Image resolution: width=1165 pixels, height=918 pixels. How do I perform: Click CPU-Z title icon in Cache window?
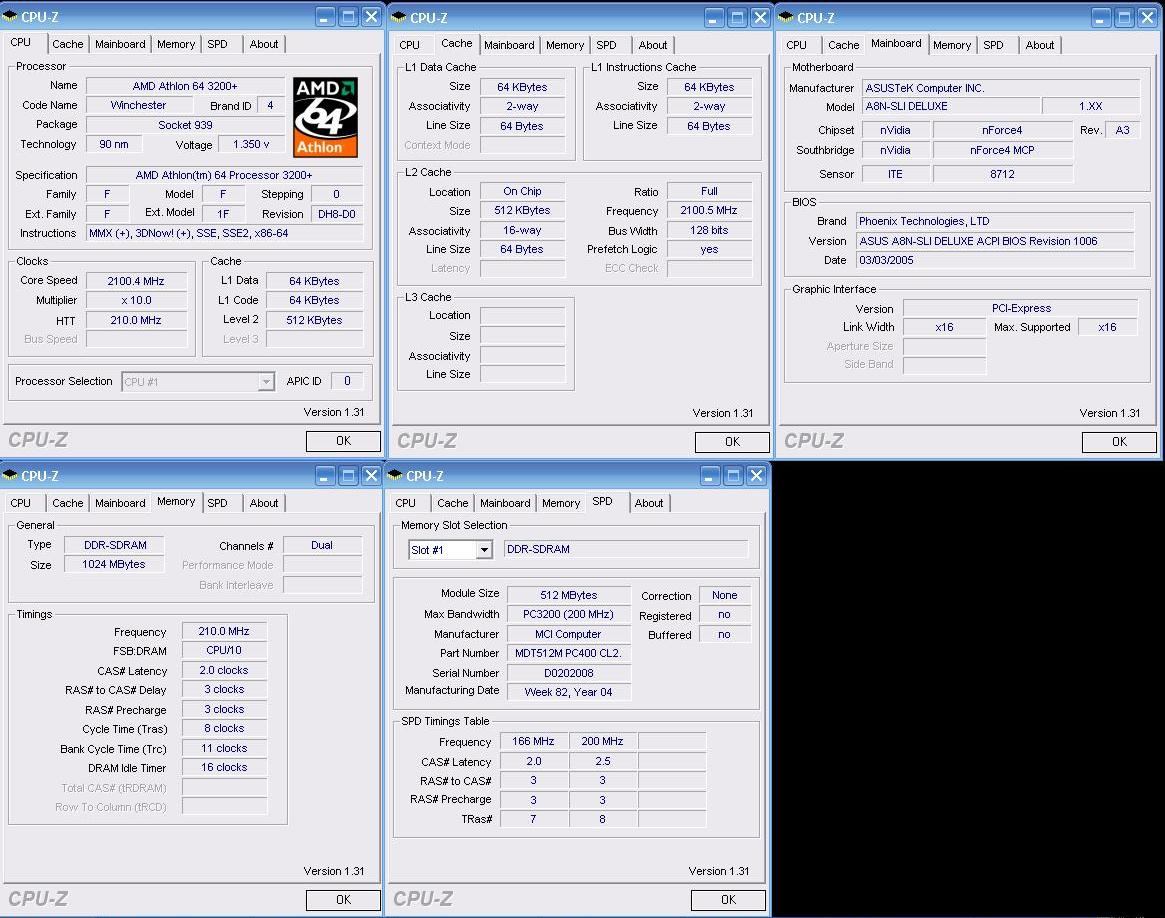coord(399,17)
